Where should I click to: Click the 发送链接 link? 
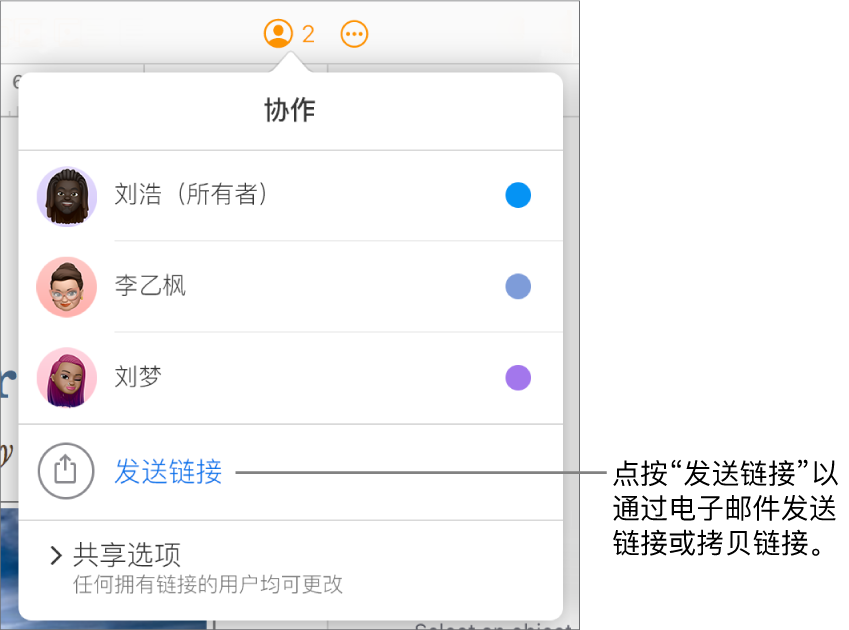(168, 472)
